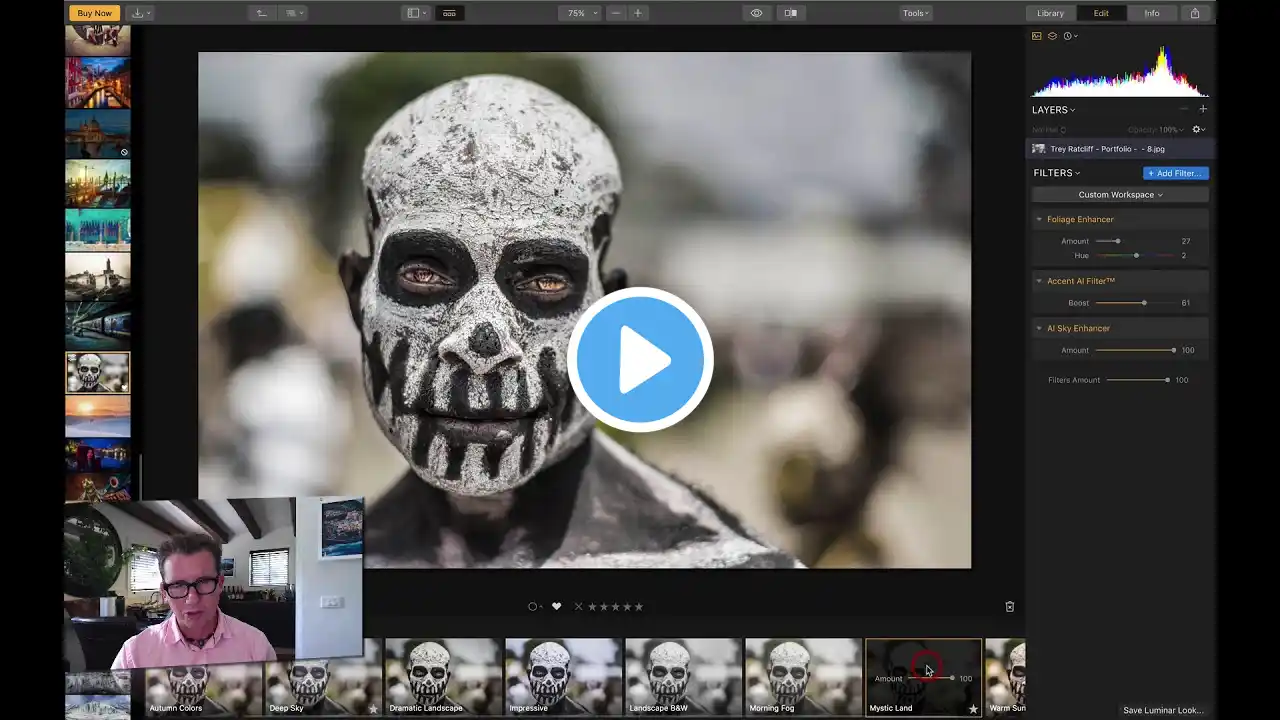Toggle the eye quick preview icon
The image size is (1280, 720).
click(756, 13)
